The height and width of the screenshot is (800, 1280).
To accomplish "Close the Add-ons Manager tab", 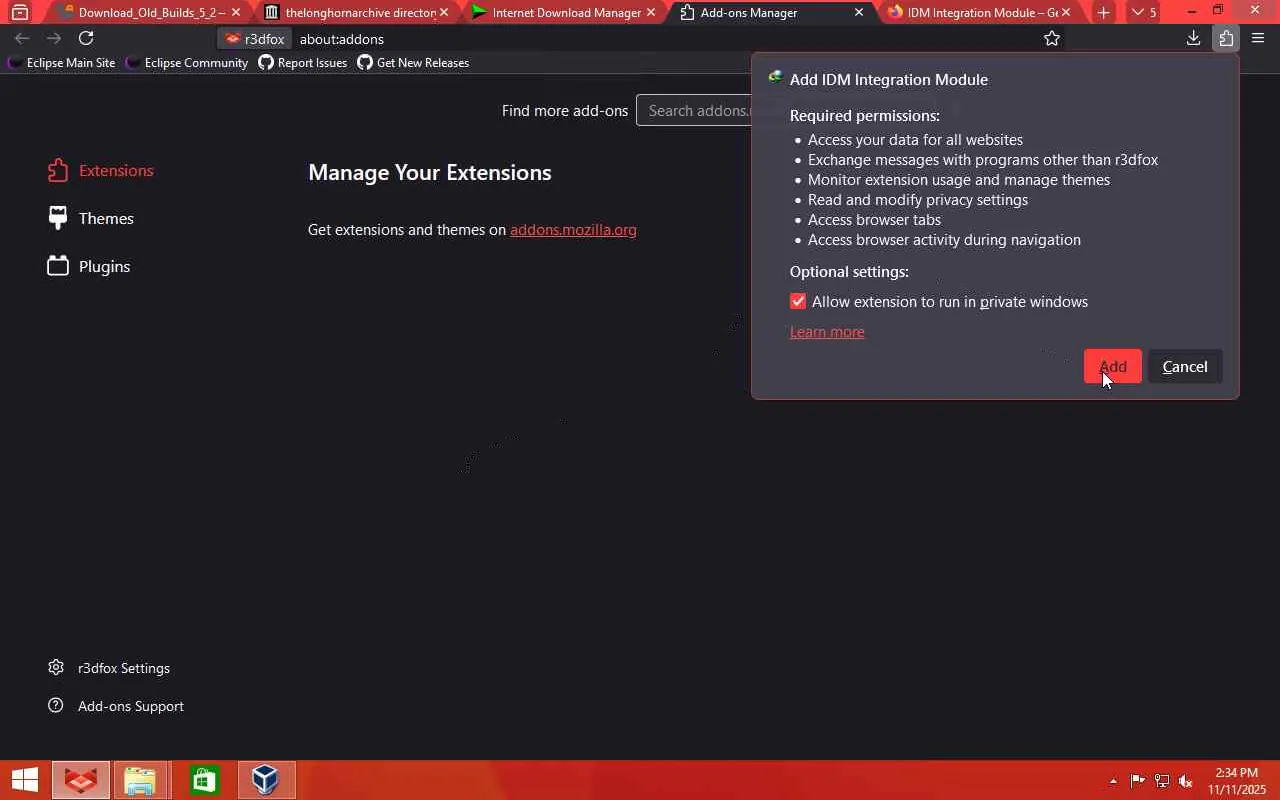I will click(858, 13).
